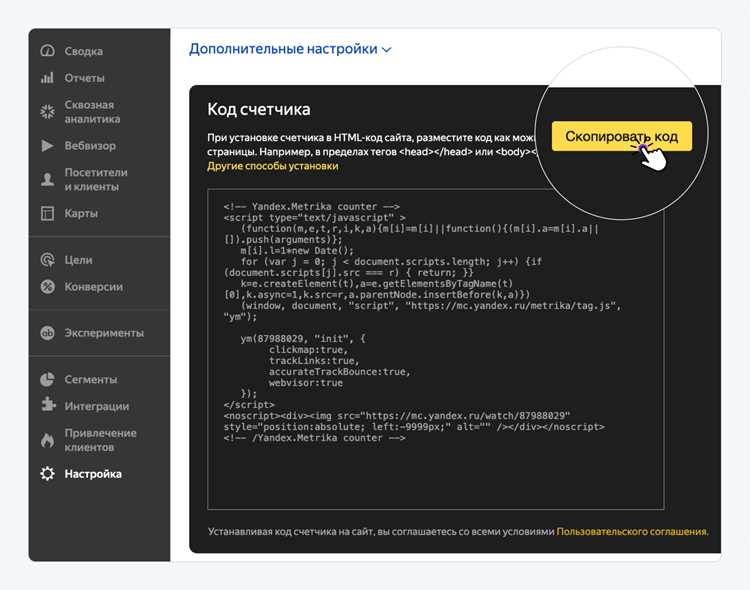Select the Цели target icon
750x590 pixels.
point(47,260)
